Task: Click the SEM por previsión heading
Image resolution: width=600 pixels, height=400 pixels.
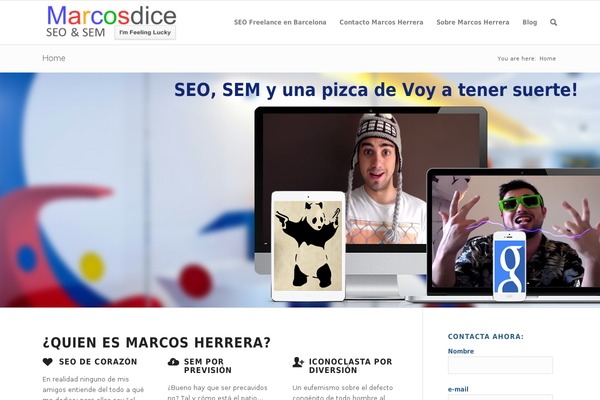Action: click(x=208, y=366)
